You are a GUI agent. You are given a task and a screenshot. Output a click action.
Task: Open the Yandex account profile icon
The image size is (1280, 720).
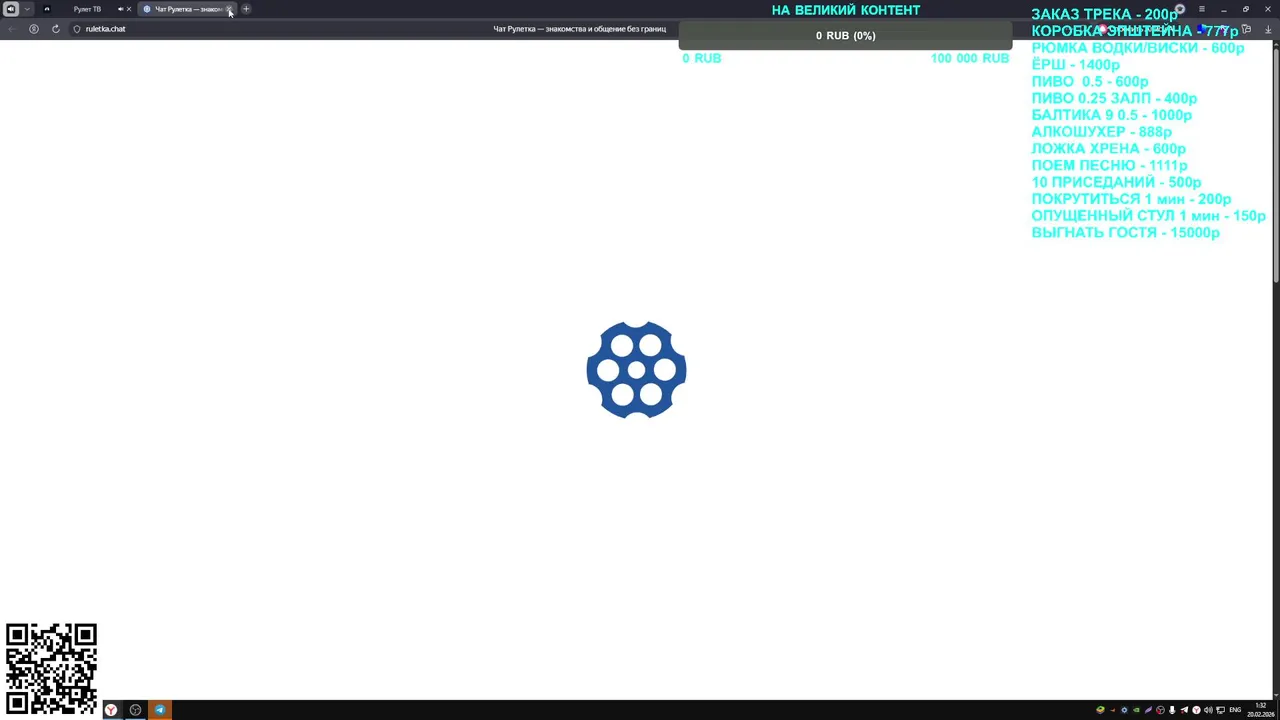[x=1180, y=9]
